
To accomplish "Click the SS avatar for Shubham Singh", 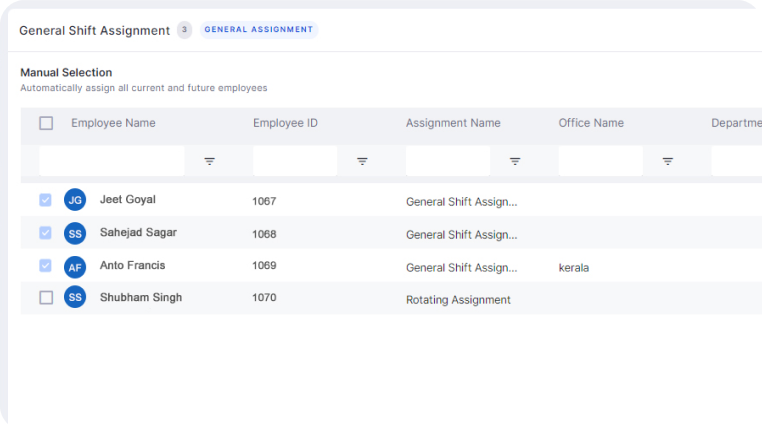I will tap(75, 297).
